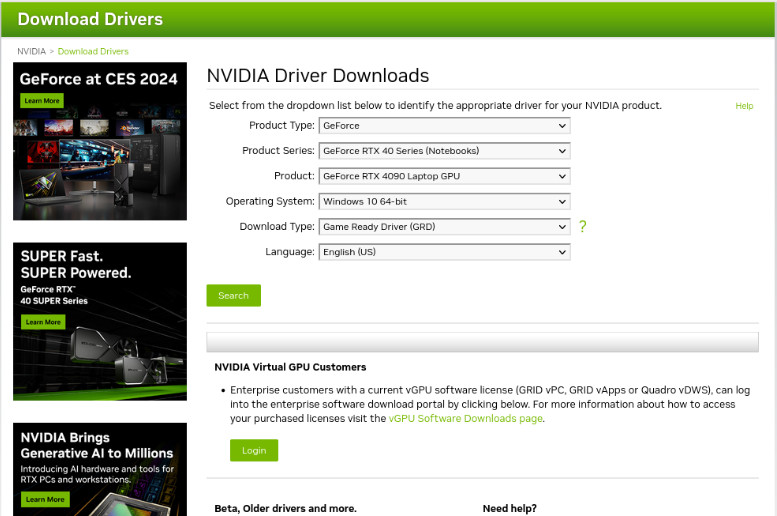Click the NVIDIA Driver Downloads heading
Screen dimensions: 777x516
tap(318, 75)
